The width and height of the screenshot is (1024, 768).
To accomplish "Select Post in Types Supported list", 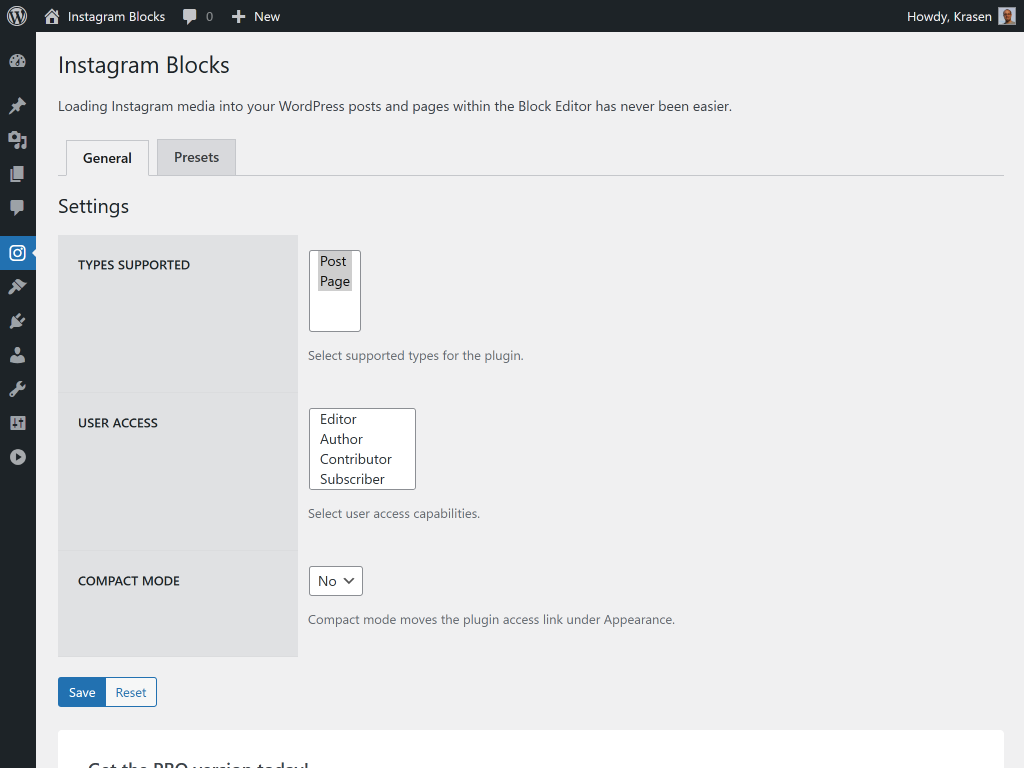I will click(x=334, y=262).
